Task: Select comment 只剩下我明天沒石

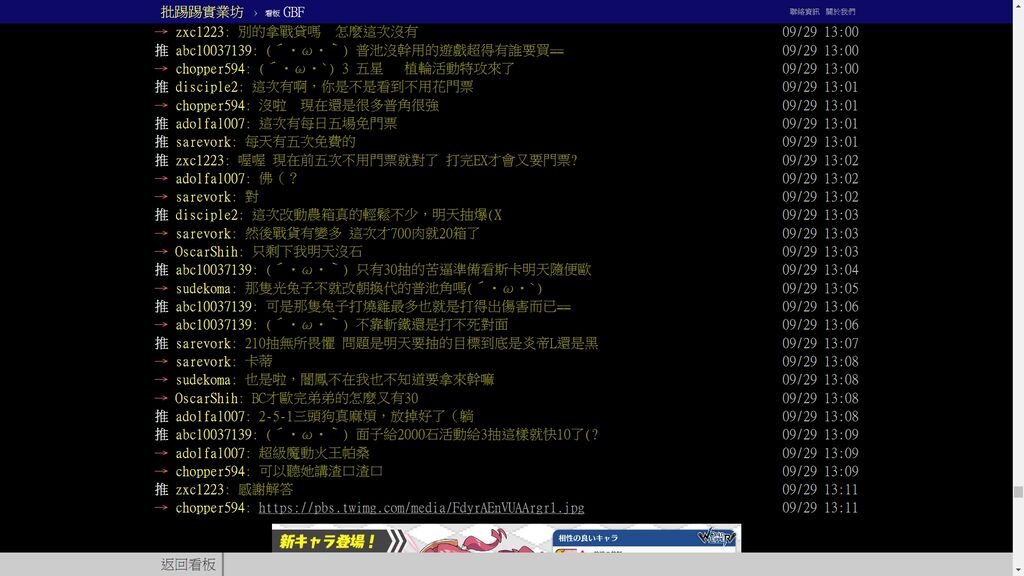Action: click(x=307, y=251)
